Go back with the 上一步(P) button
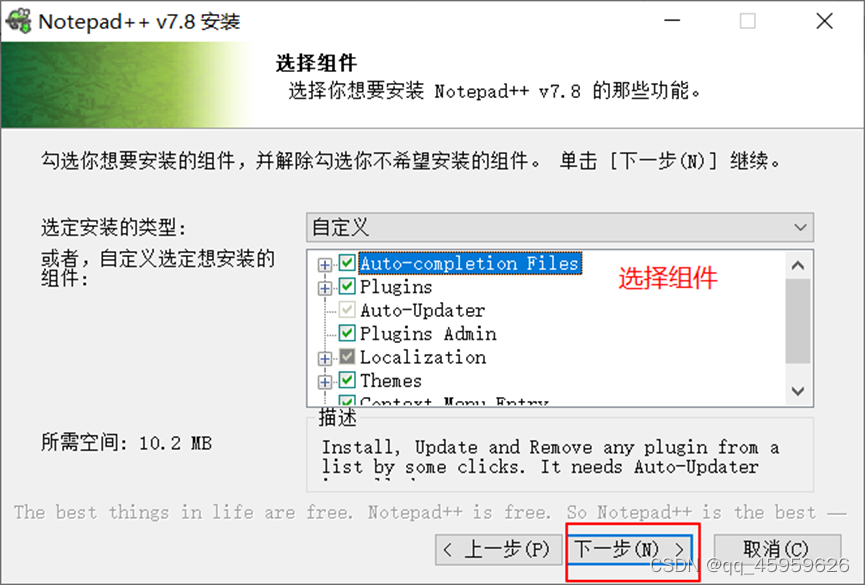Image resolution: width=865 pixels, height=585 pixels. [x=498, y=550]
